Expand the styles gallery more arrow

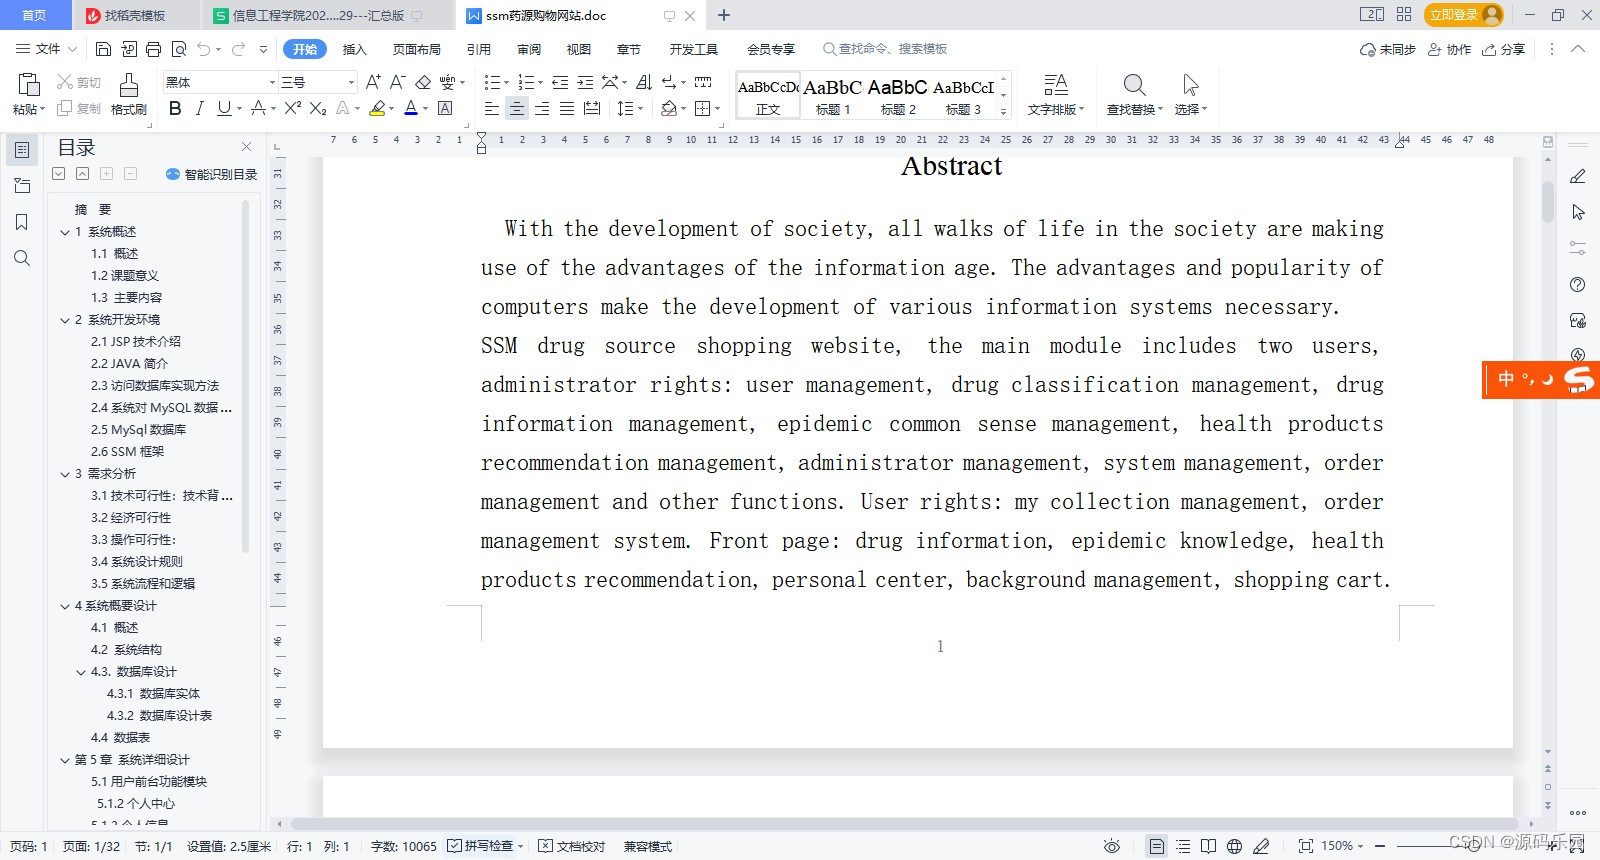[x=1003, y=111]
